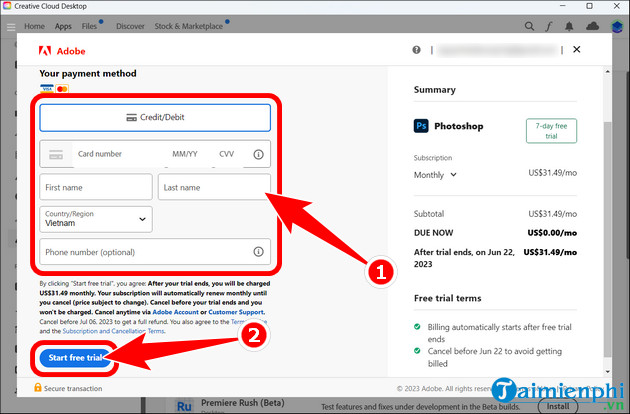Click the Card number field
Image resolution: width=630 pixels, height=414 pixels.
(x=119, y=154)
